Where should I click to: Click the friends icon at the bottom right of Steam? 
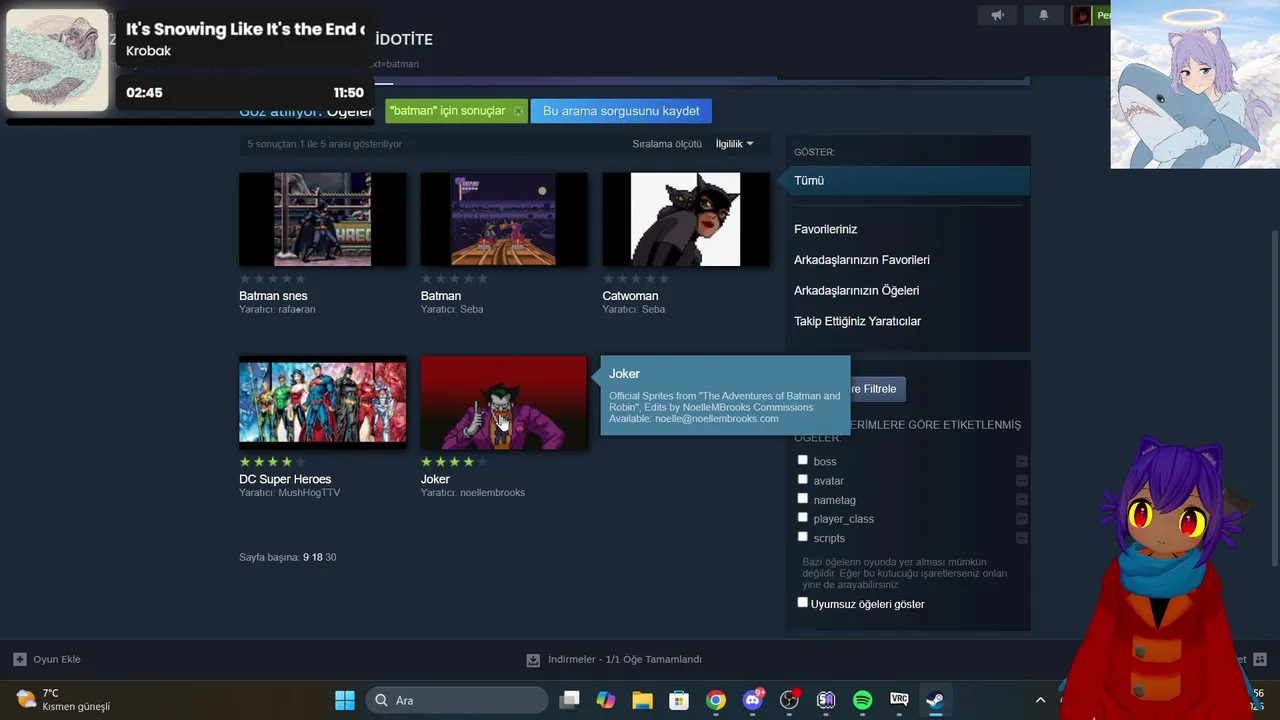[x=1259, y=659]
